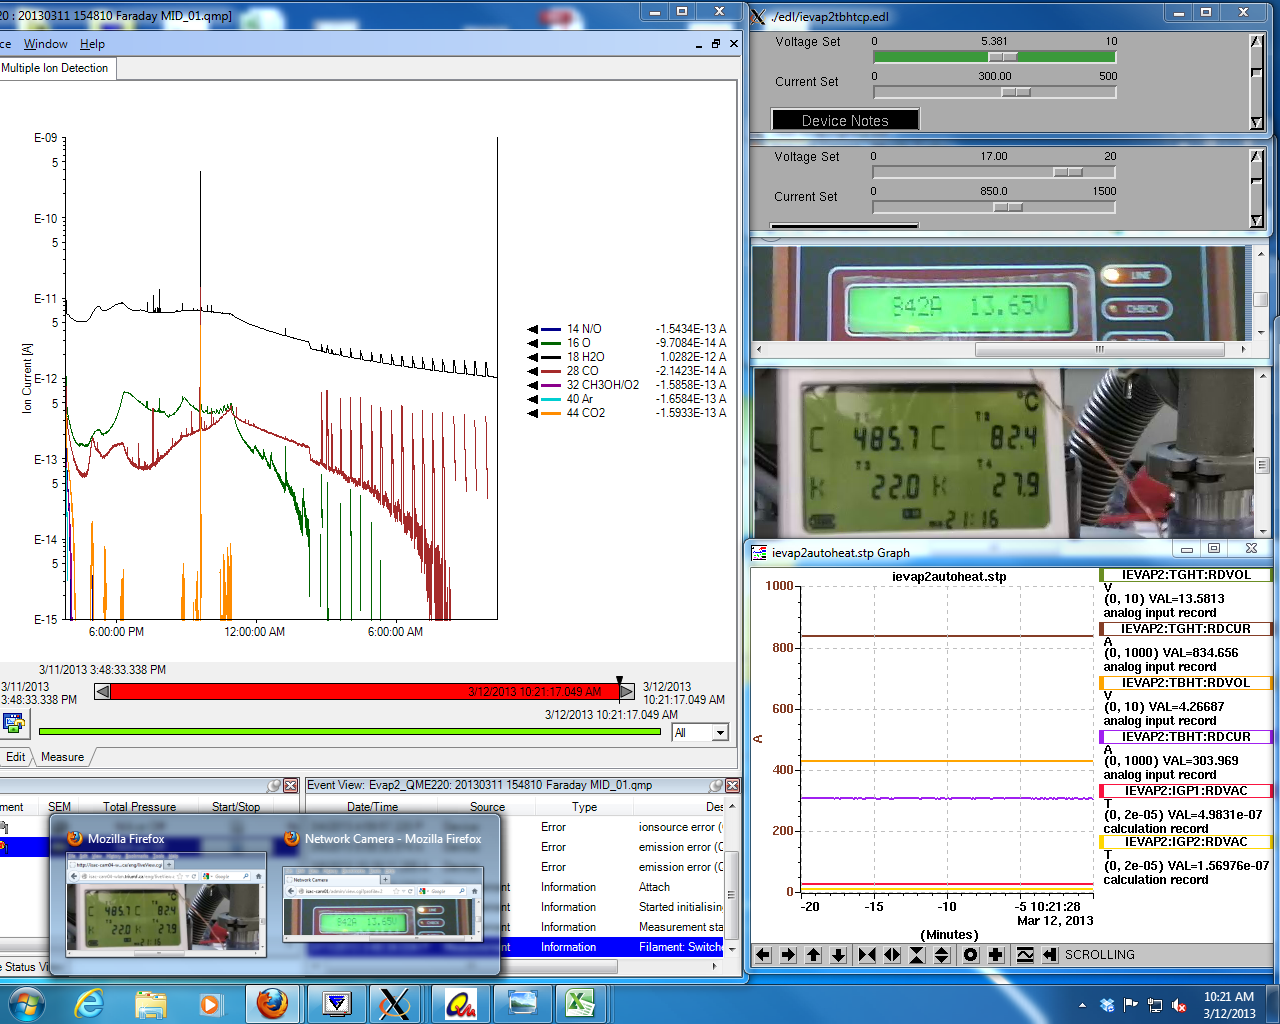Viewport: 1280px width, 1024px height.
Task: Adjust upper Current Set slider showing 300.00
Action: coord(995,92)
